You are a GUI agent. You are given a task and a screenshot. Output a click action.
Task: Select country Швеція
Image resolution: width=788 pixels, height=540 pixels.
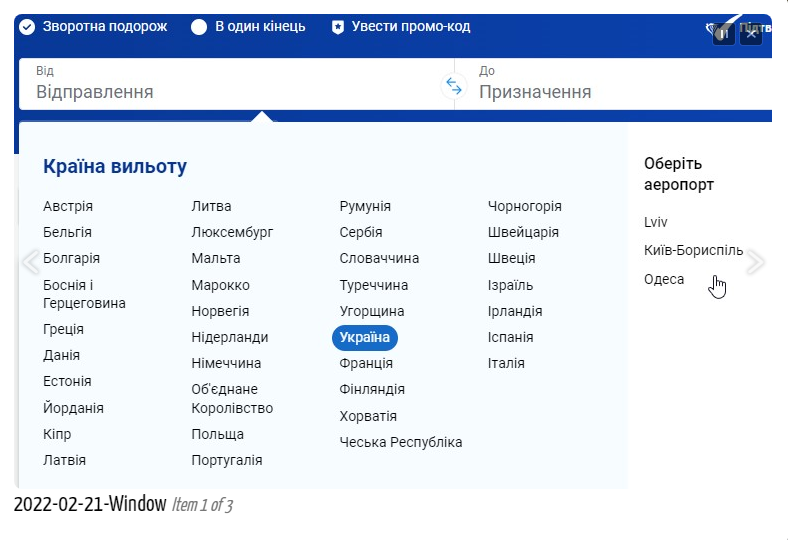click(512, 258)
